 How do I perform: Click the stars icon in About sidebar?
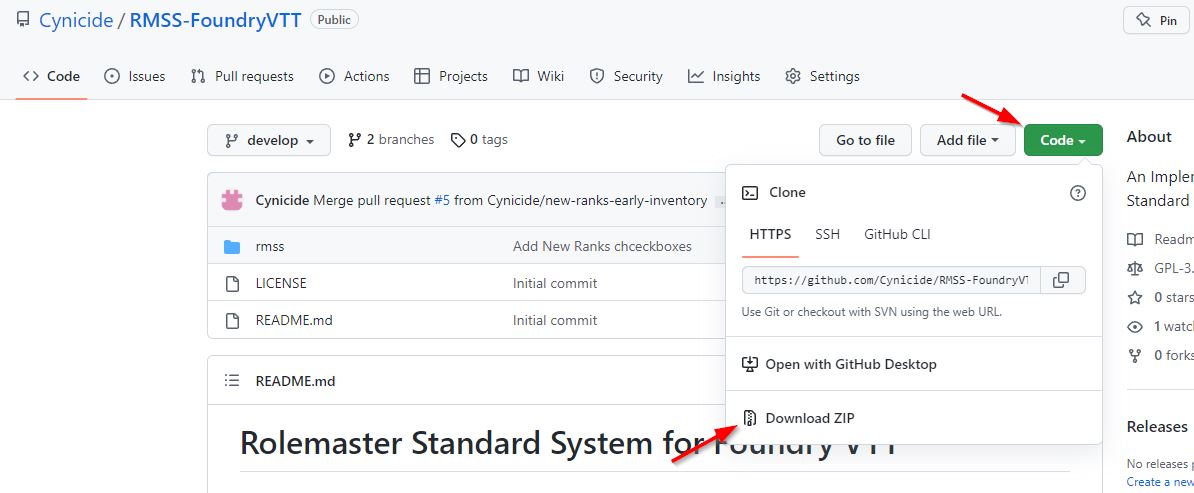click(1135, 297)
